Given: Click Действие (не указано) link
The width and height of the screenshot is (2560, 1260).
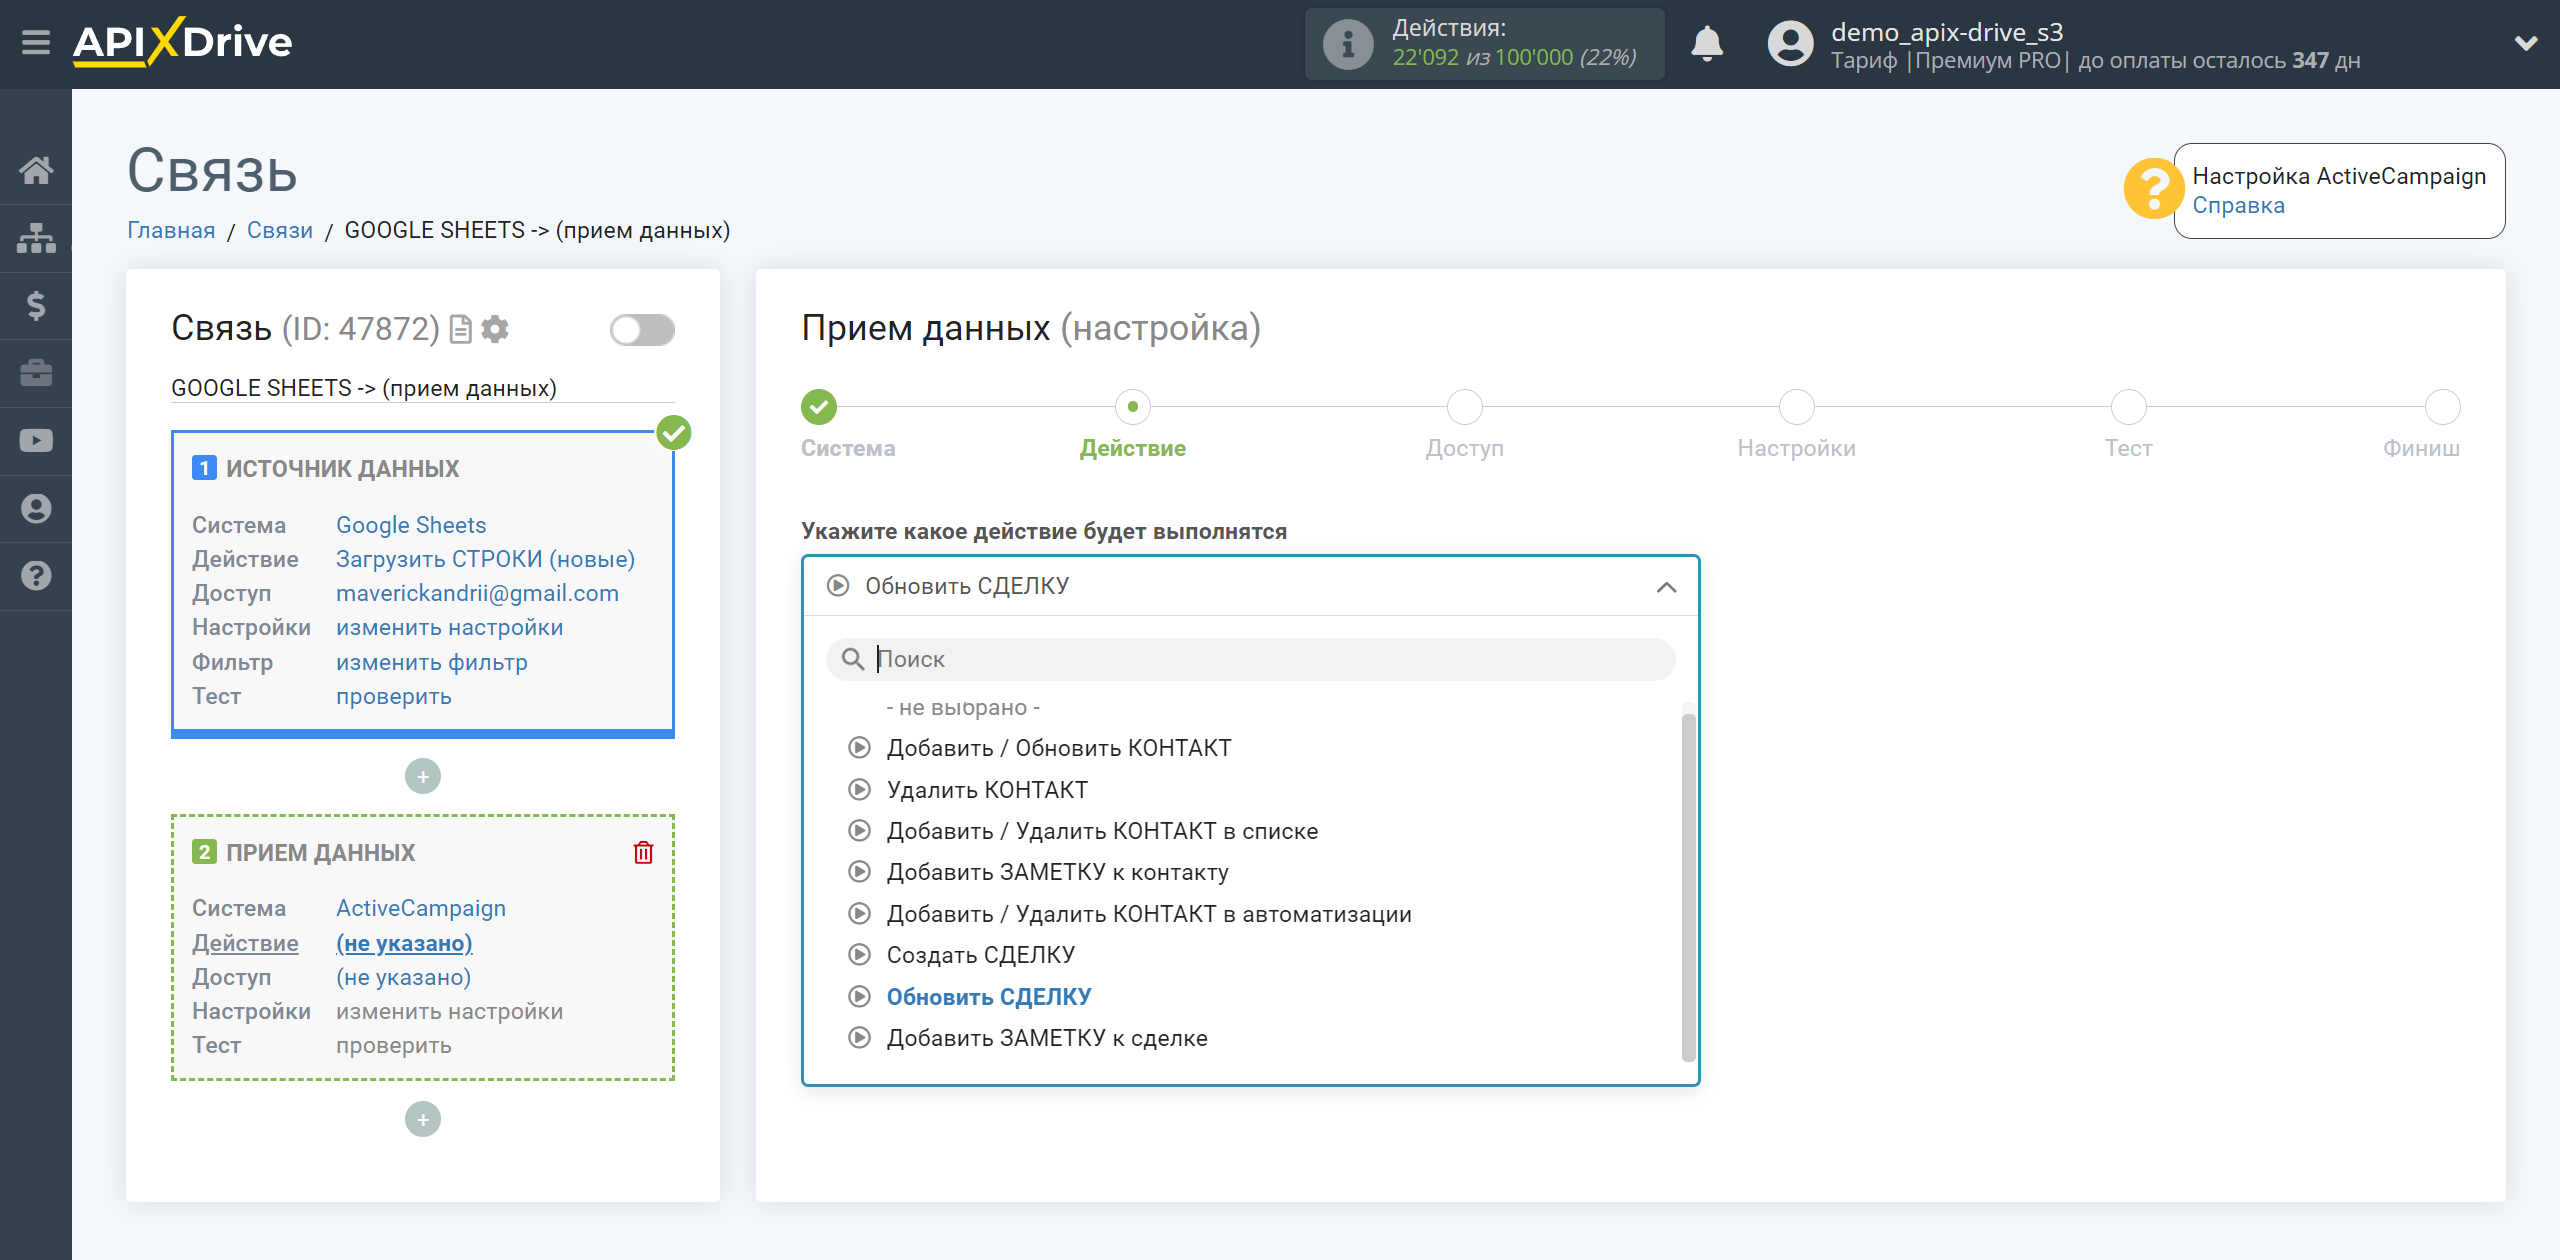Looking at the screenshot, I should (x=404, y=943).
